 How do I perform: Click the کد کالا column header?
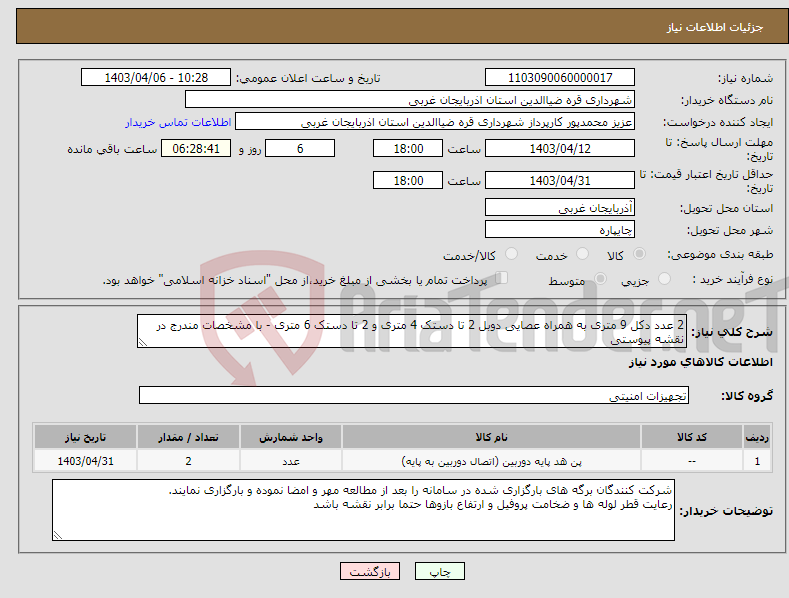click(692, 437)
